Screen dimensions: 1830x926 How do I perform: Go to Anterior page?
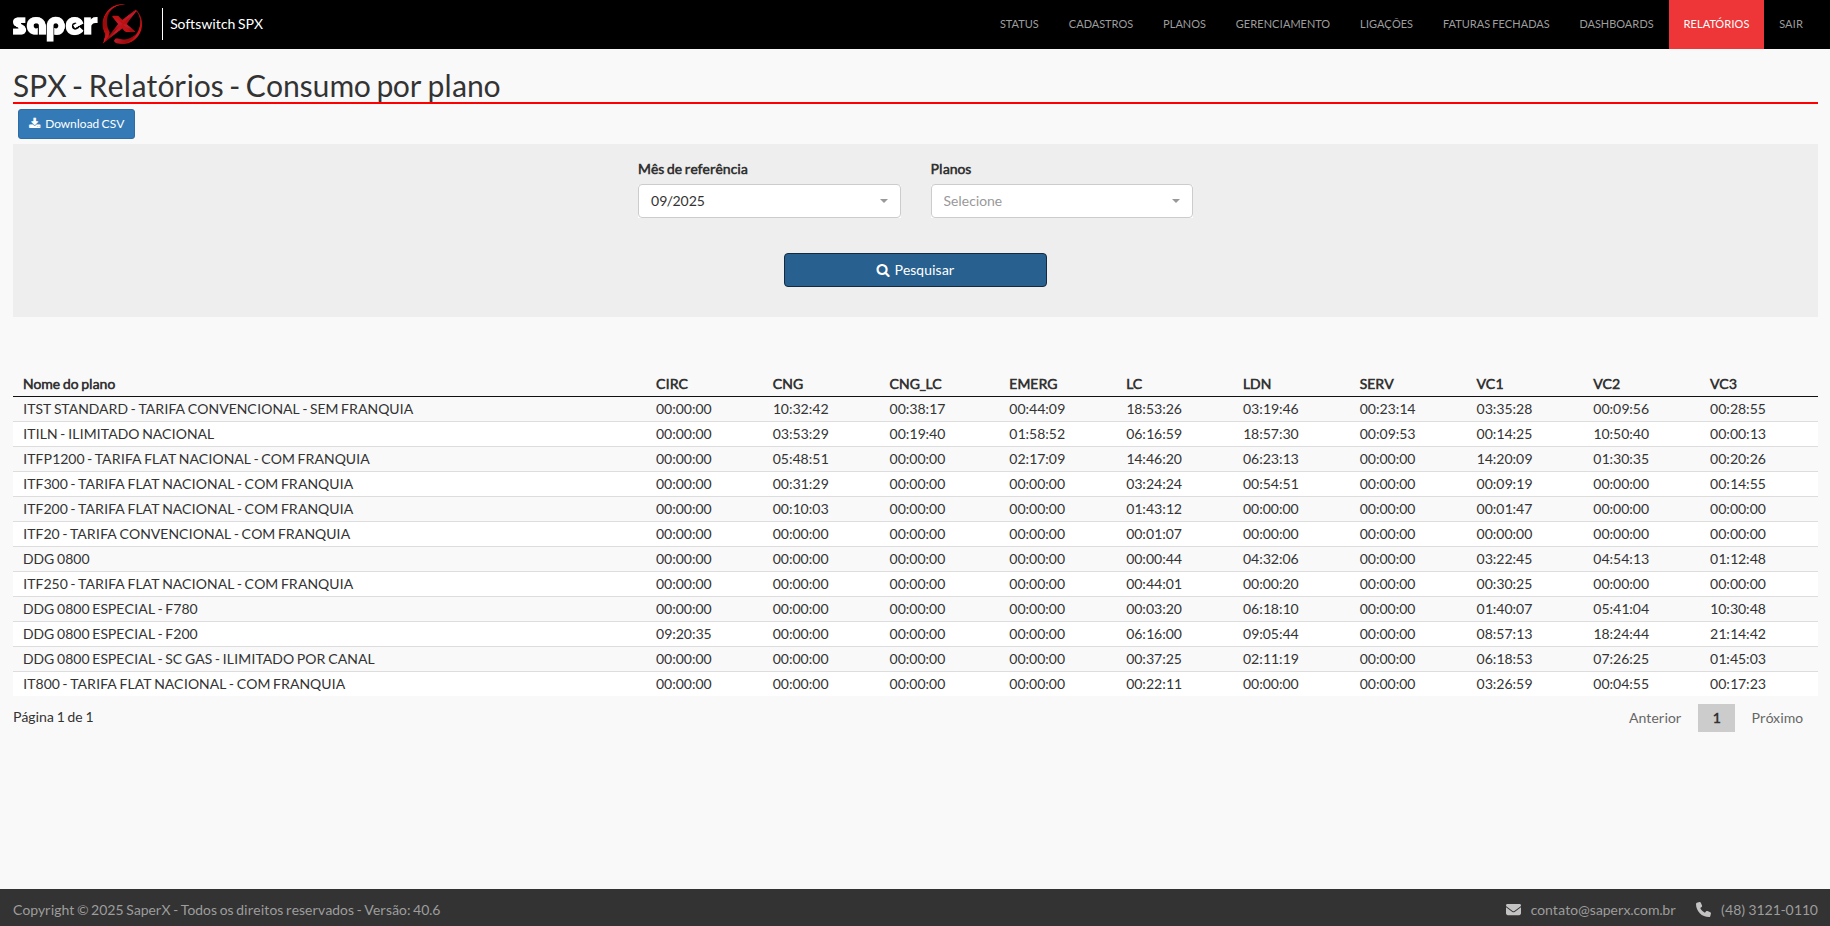pos(1655,718)
